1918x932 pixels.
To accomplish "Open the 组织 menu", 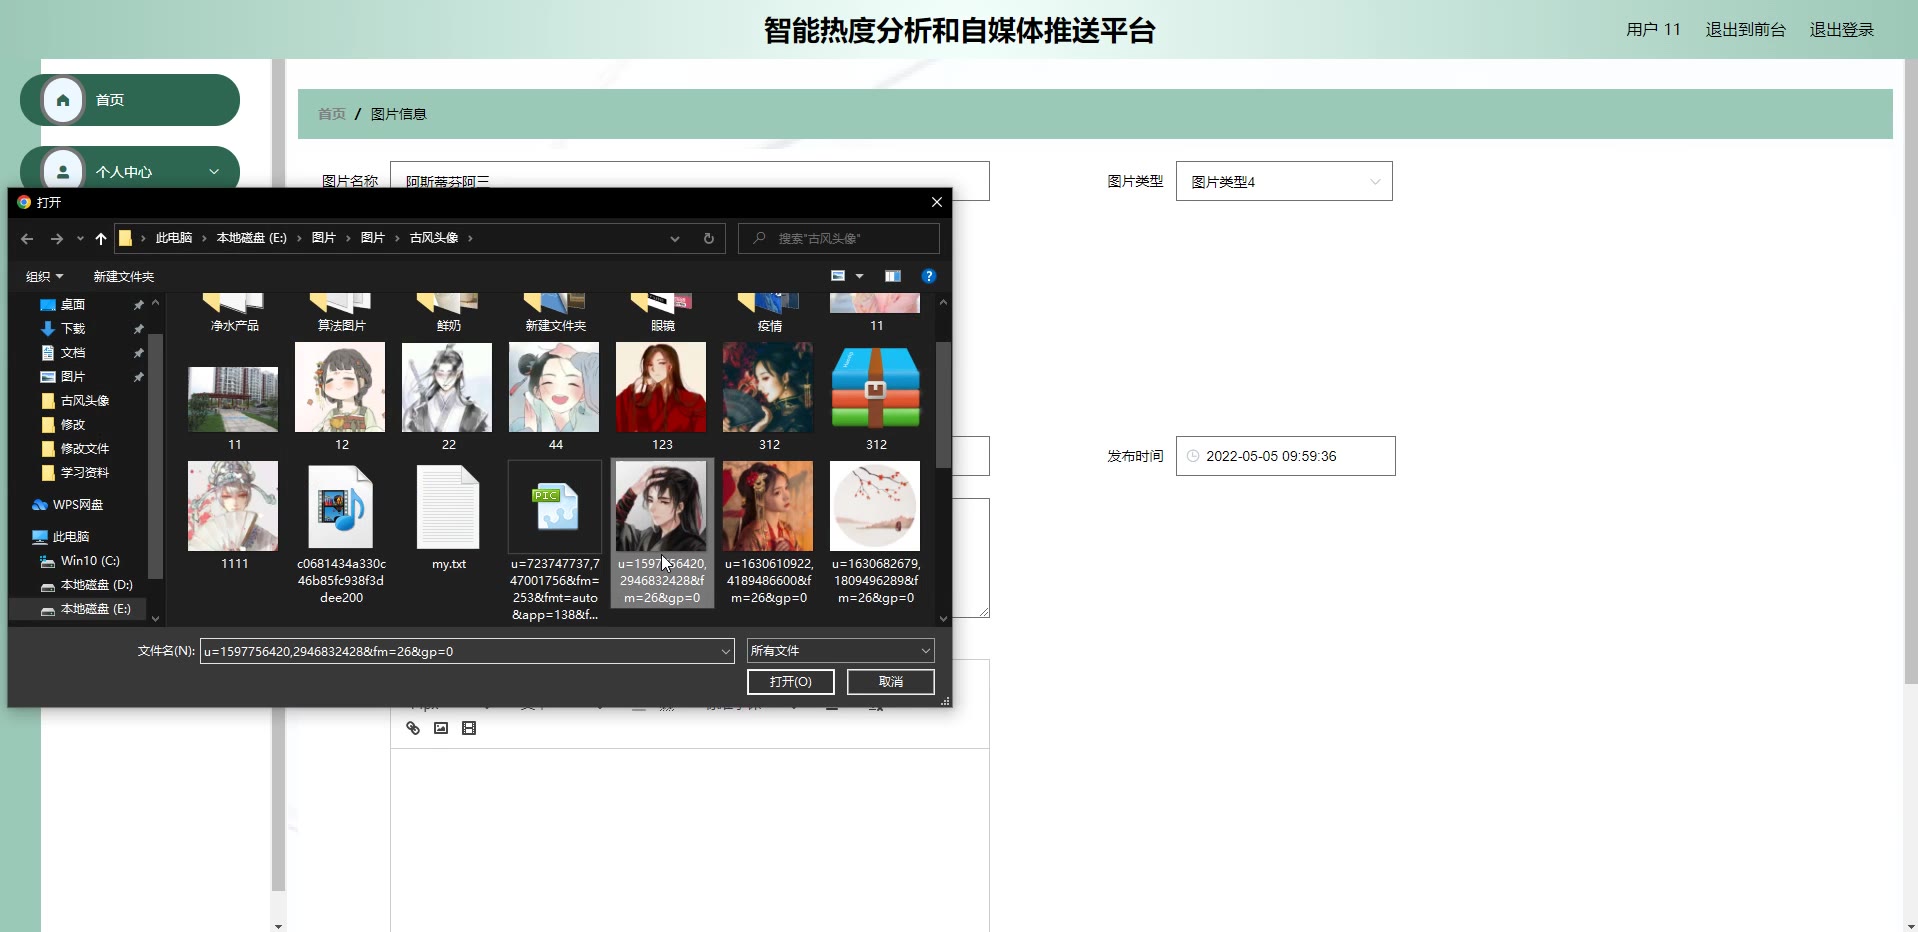I will (x=44, y=276).
